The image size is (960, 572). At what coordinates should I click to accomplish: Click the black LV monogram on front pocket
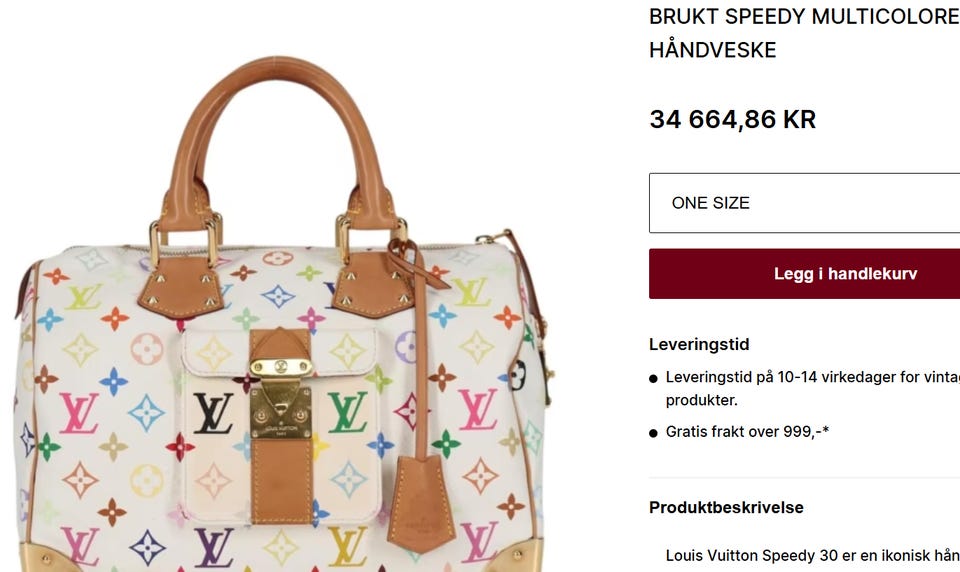point(214,413)
